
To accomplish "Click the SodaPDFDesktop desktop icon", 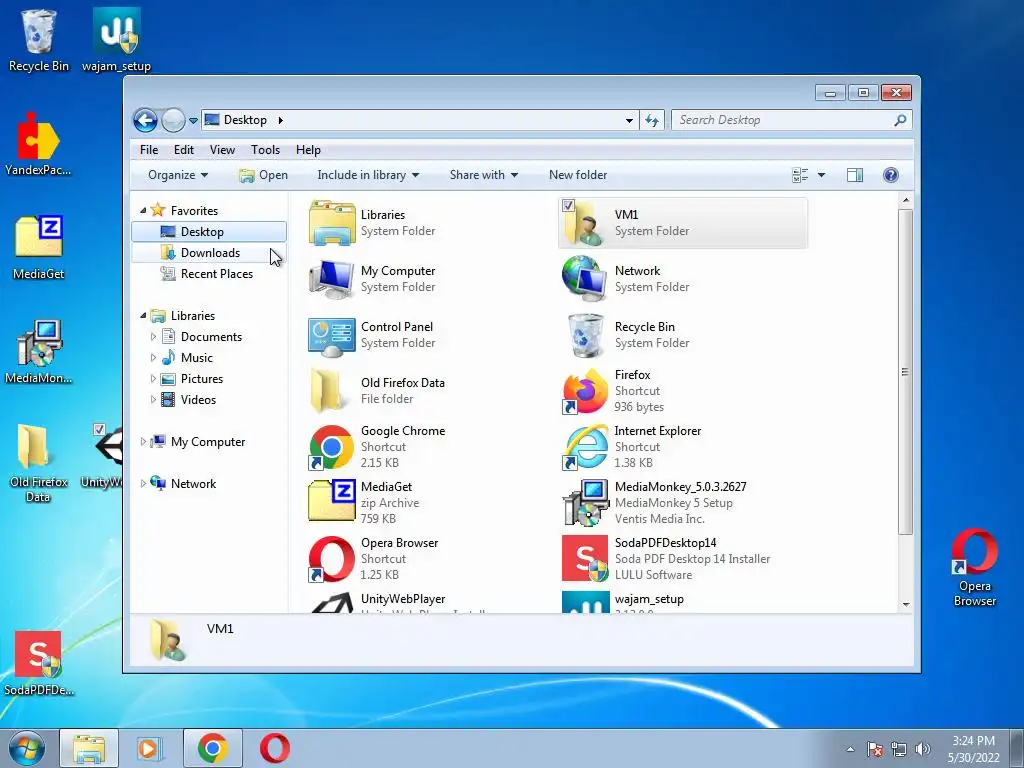I will tap(38, 663).
